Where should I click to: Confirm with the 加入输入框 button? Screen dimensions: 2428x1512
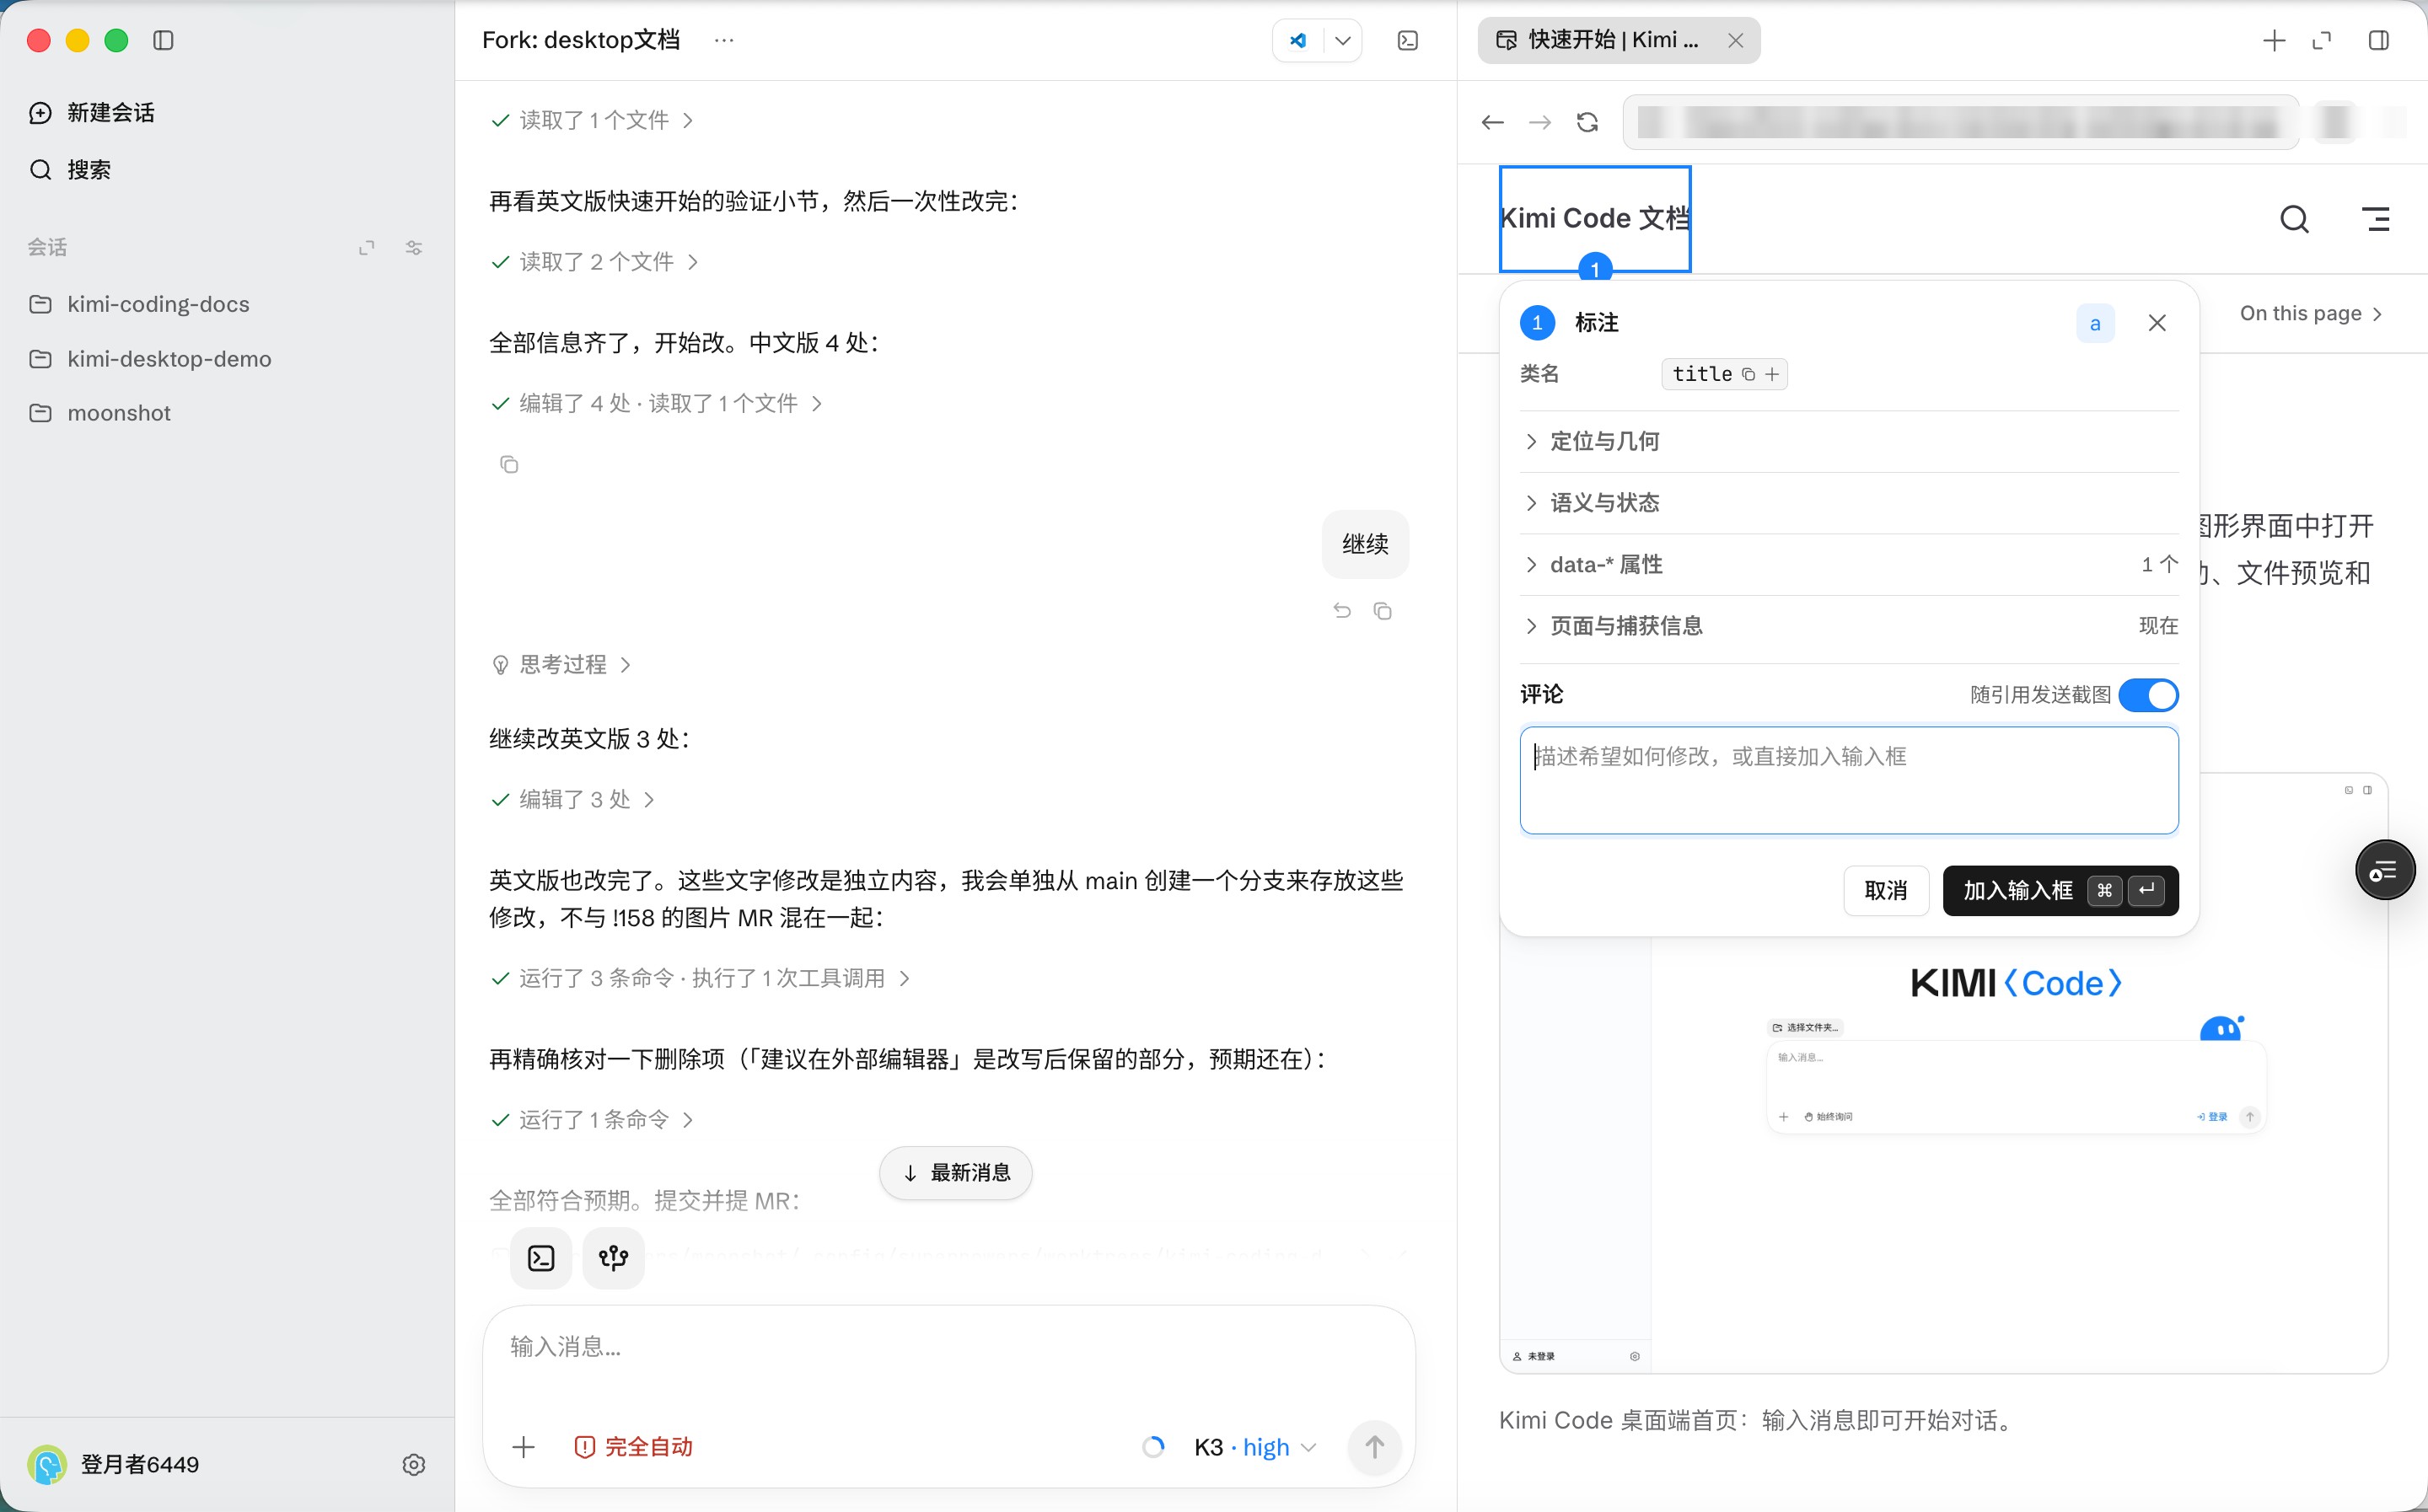tap(2060, 890)
